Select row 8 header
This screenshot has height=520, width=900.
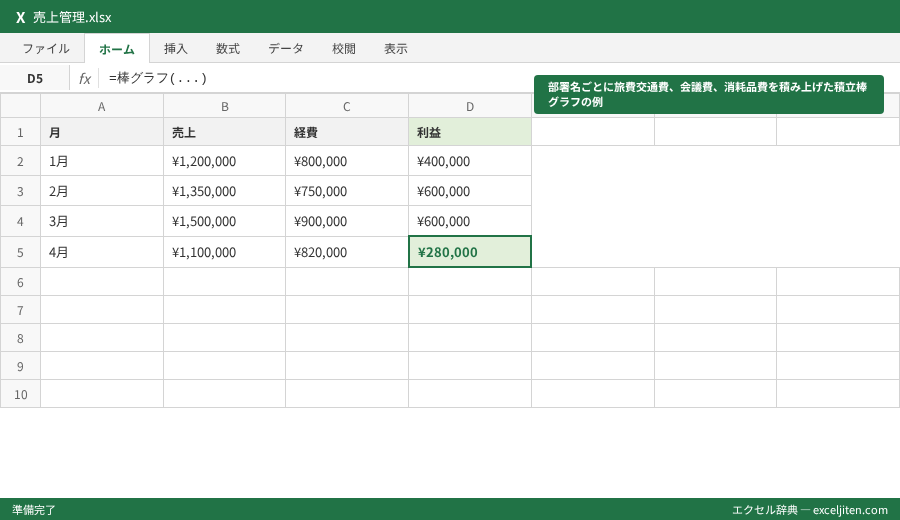(20, 338)
